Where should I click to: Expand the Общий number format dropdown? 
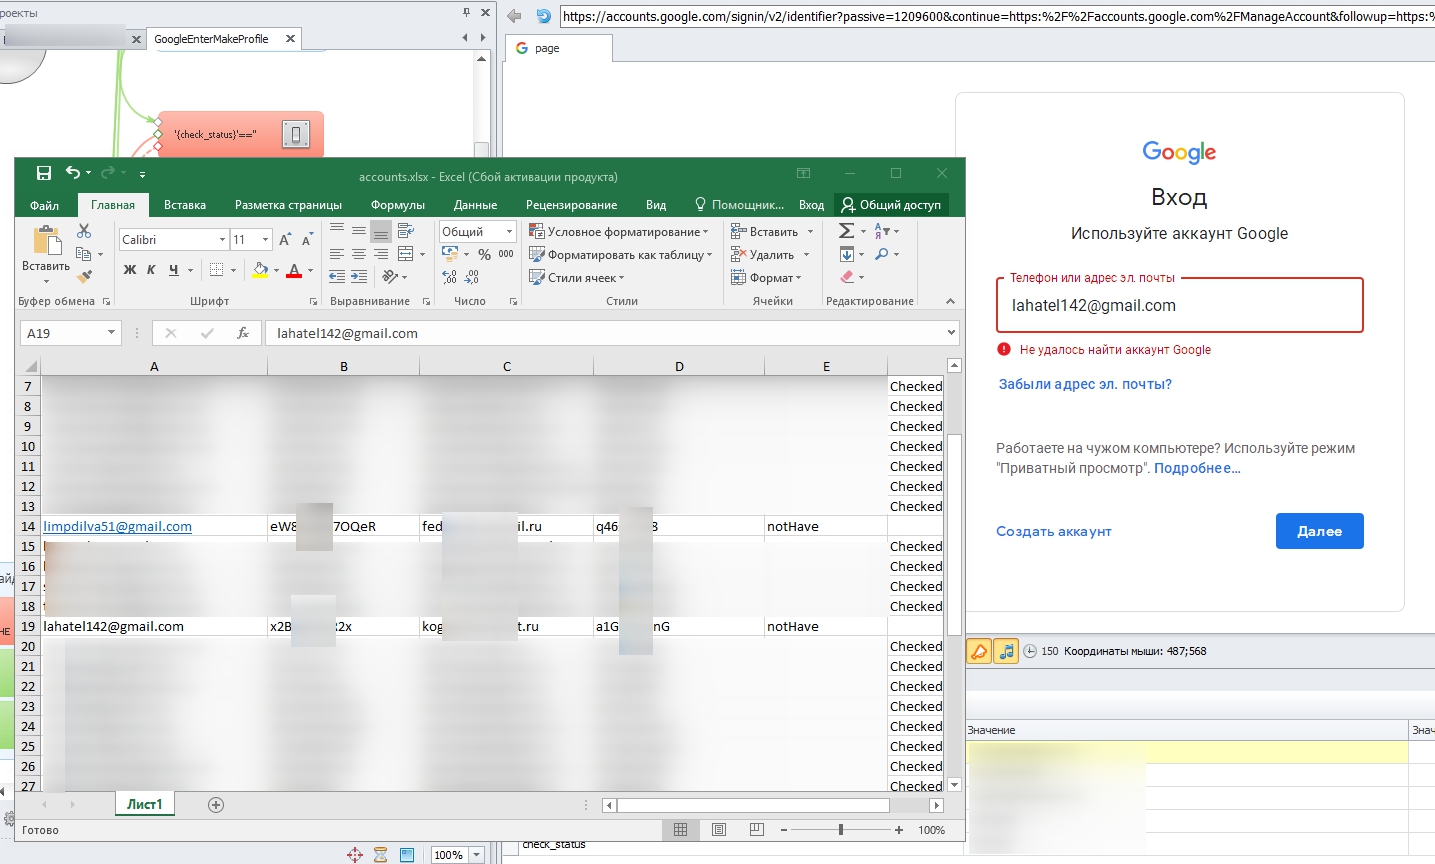(x=509, y=232)
